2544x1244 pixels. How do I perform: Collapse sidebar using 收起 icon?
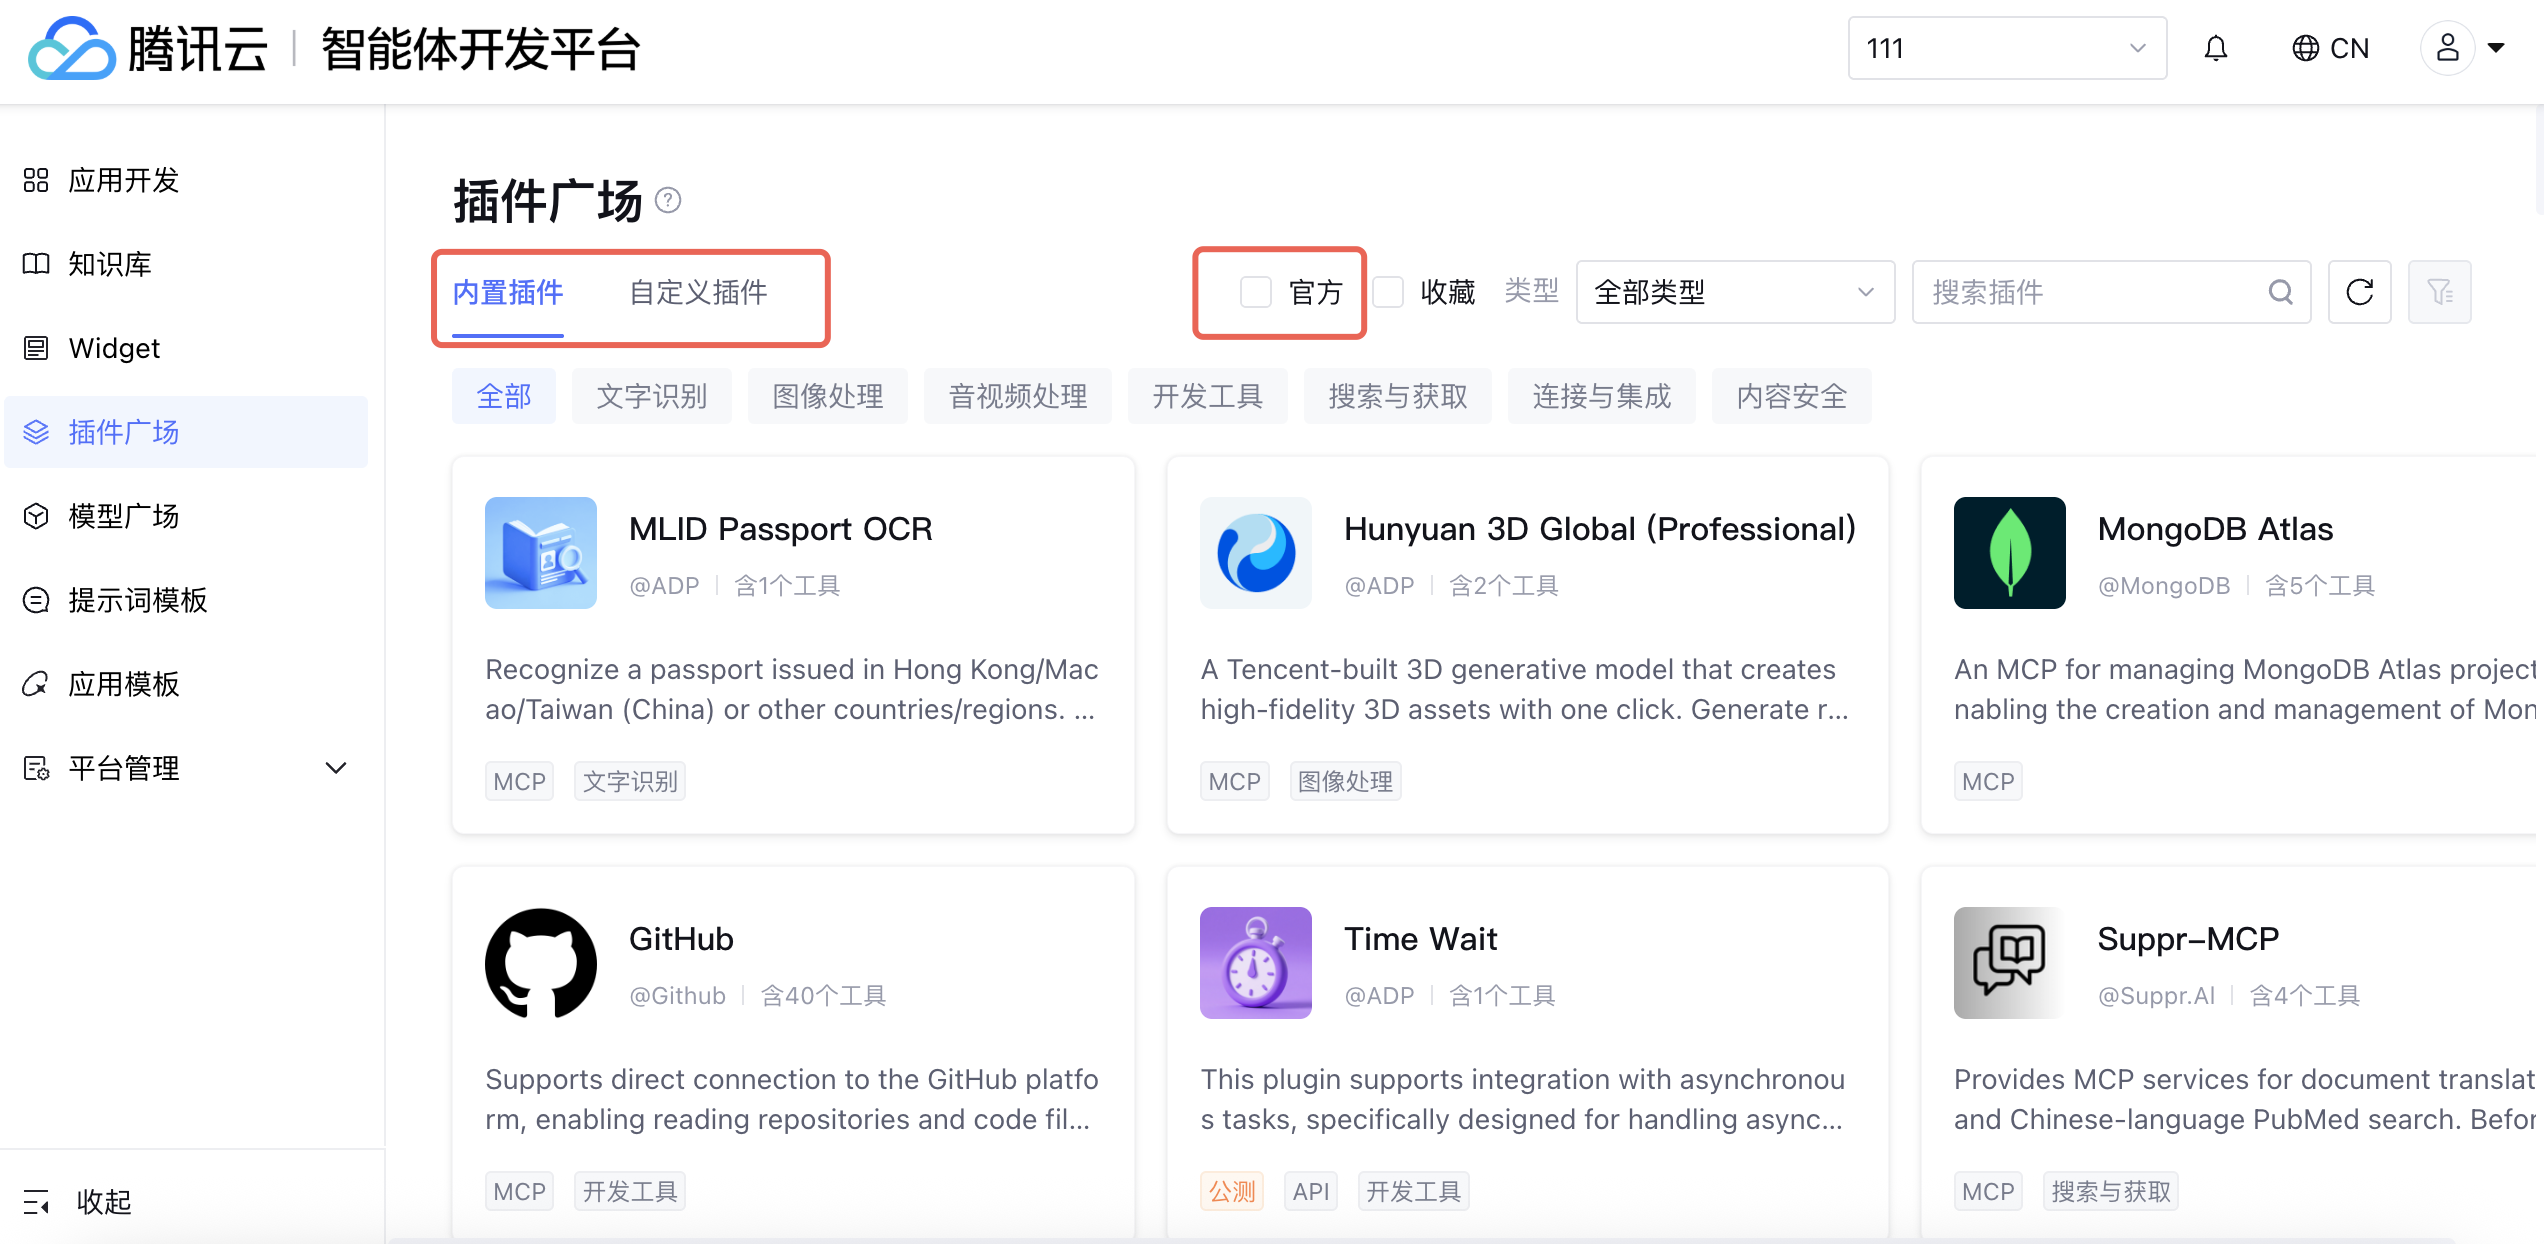point(37,1201)
